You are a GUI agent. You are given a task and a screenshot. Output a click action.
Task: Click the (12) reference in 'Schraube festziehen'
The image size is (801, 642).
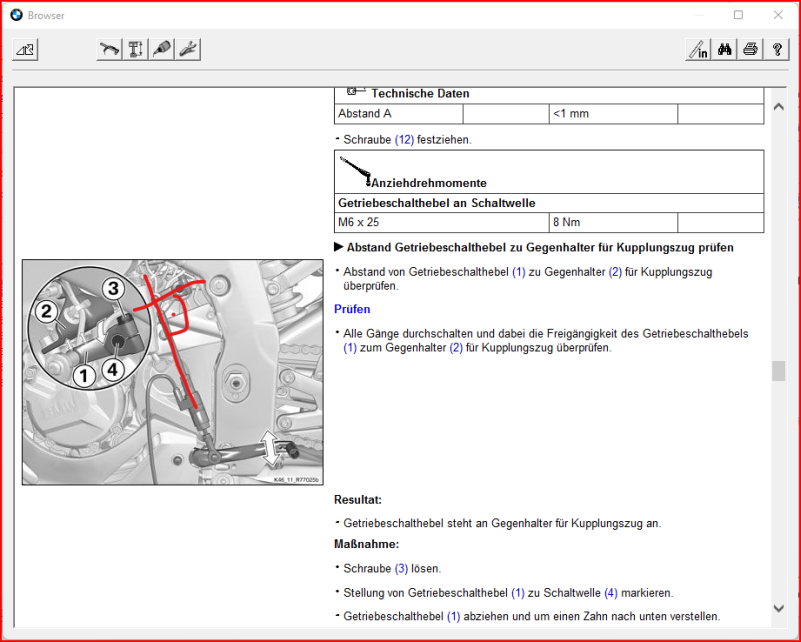(404, 140)
